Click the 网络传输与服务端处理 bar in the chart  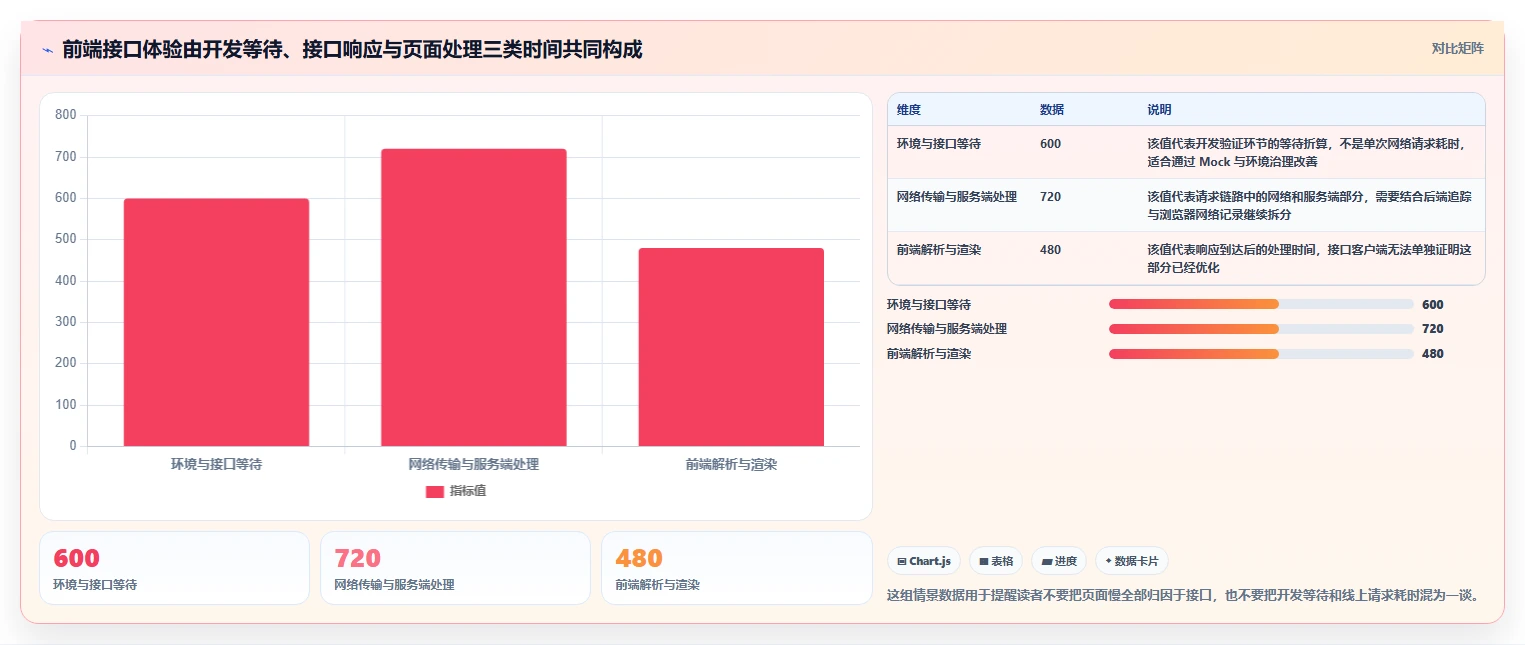click(x=474, y=297)
